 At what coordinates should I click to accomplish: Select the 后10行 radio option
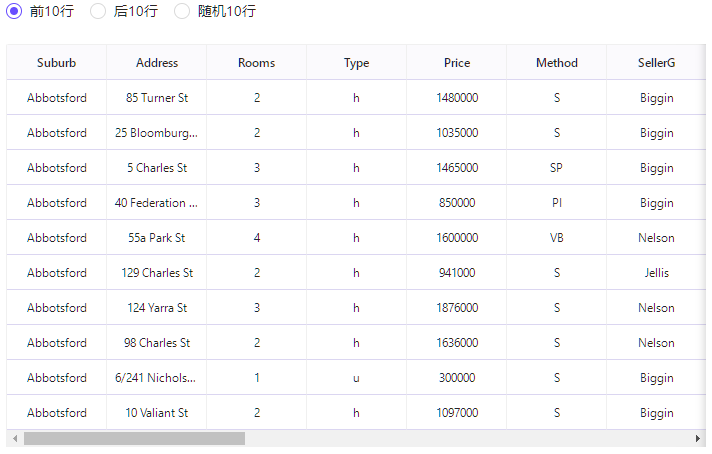tap(99, 12)
